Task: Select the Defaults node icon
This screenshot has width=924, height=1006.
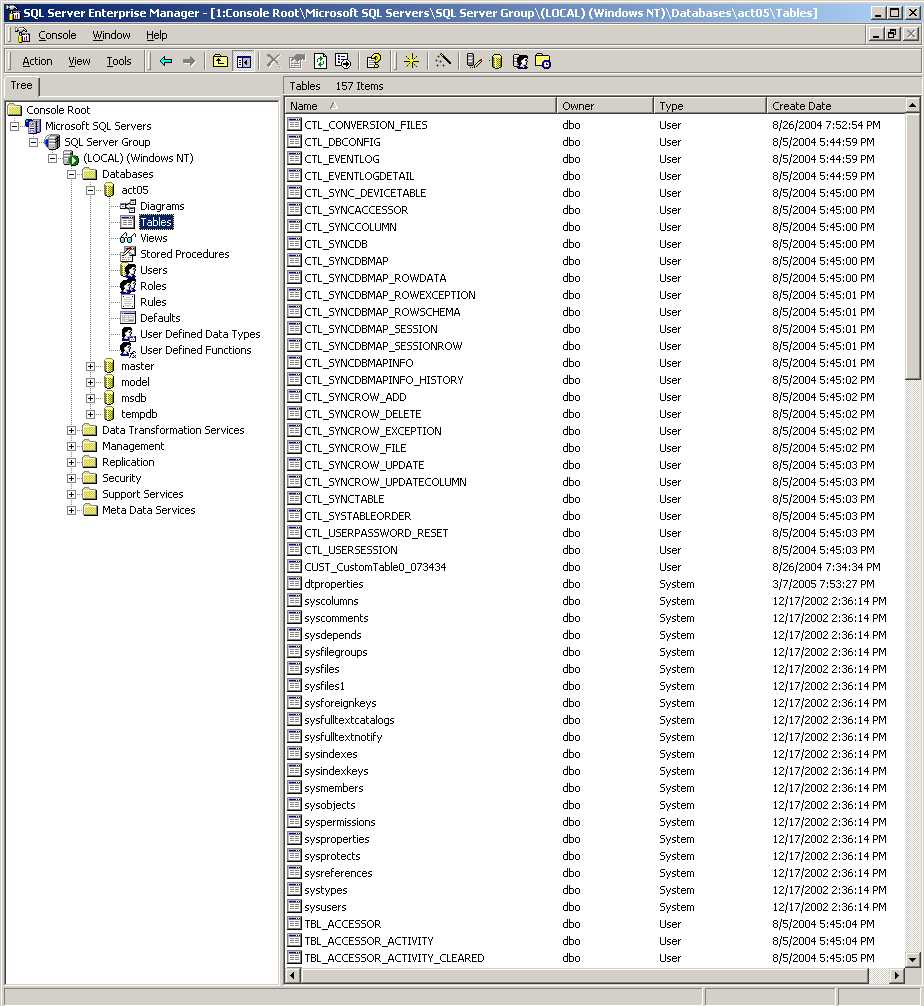Action: (128, 318)
